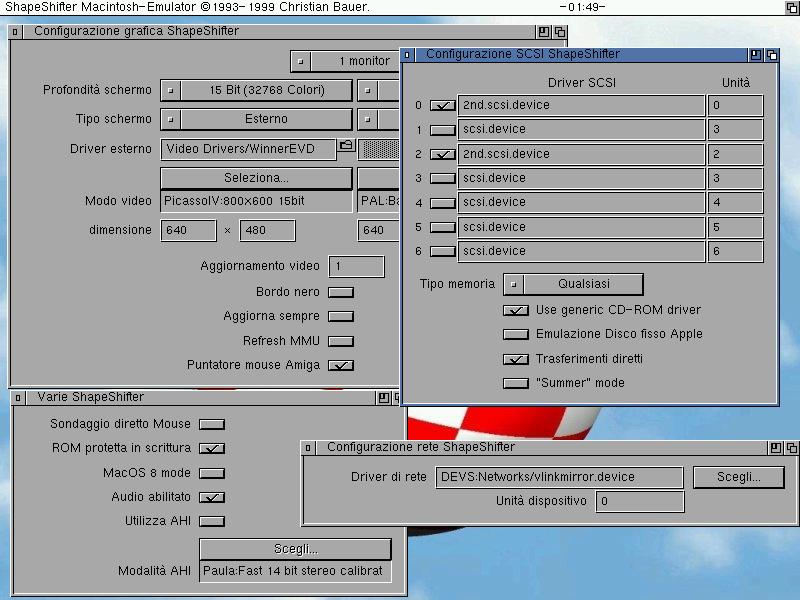The image size is (800, 600).
Task: Disable Audio abilitato checkbox
Action: [x=212, y=497]
